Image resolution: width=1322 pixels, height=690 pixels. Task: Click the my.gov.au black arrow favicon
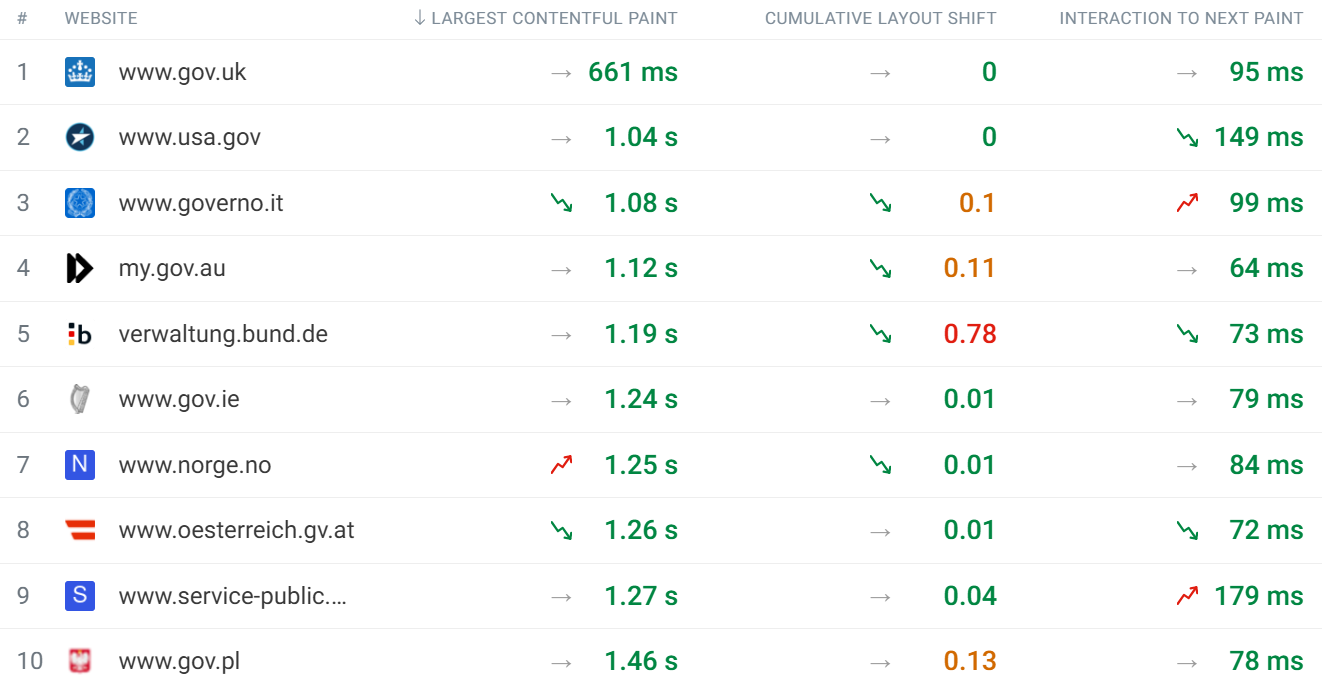click(x=80, y=268)
